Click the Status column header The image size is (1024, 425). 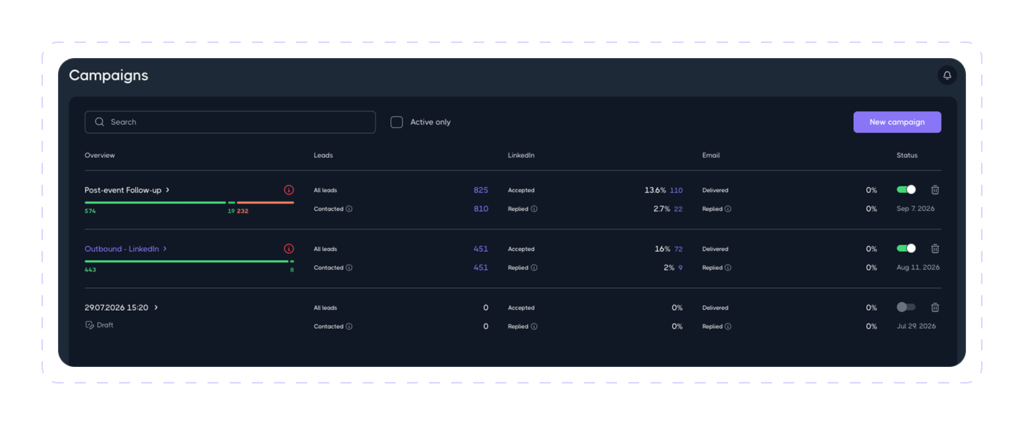tap(906, 155)
